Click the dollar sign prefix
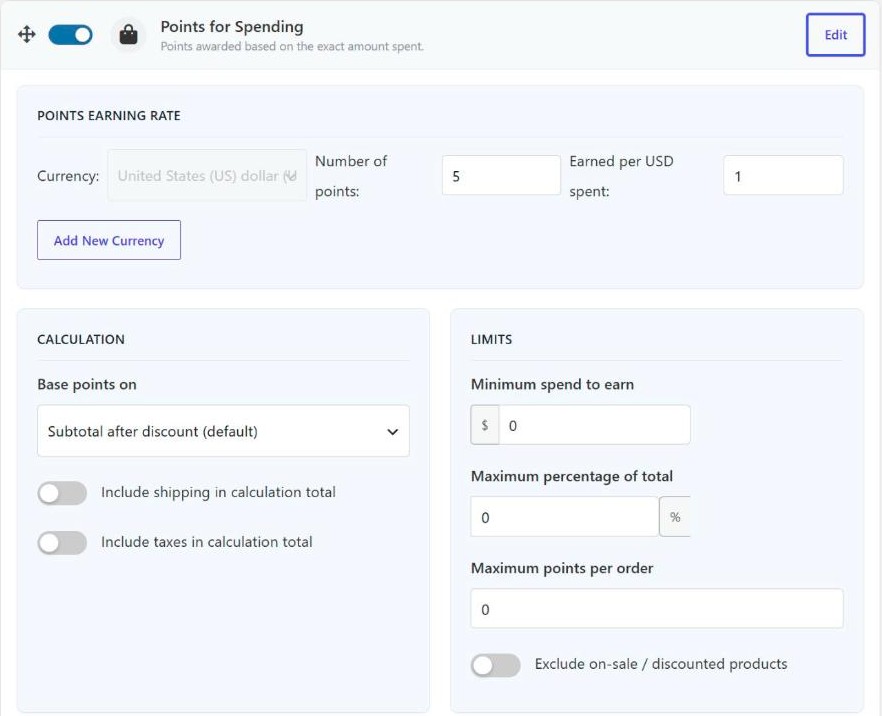The height and width of the screenshot is (716, 882). 485,425
